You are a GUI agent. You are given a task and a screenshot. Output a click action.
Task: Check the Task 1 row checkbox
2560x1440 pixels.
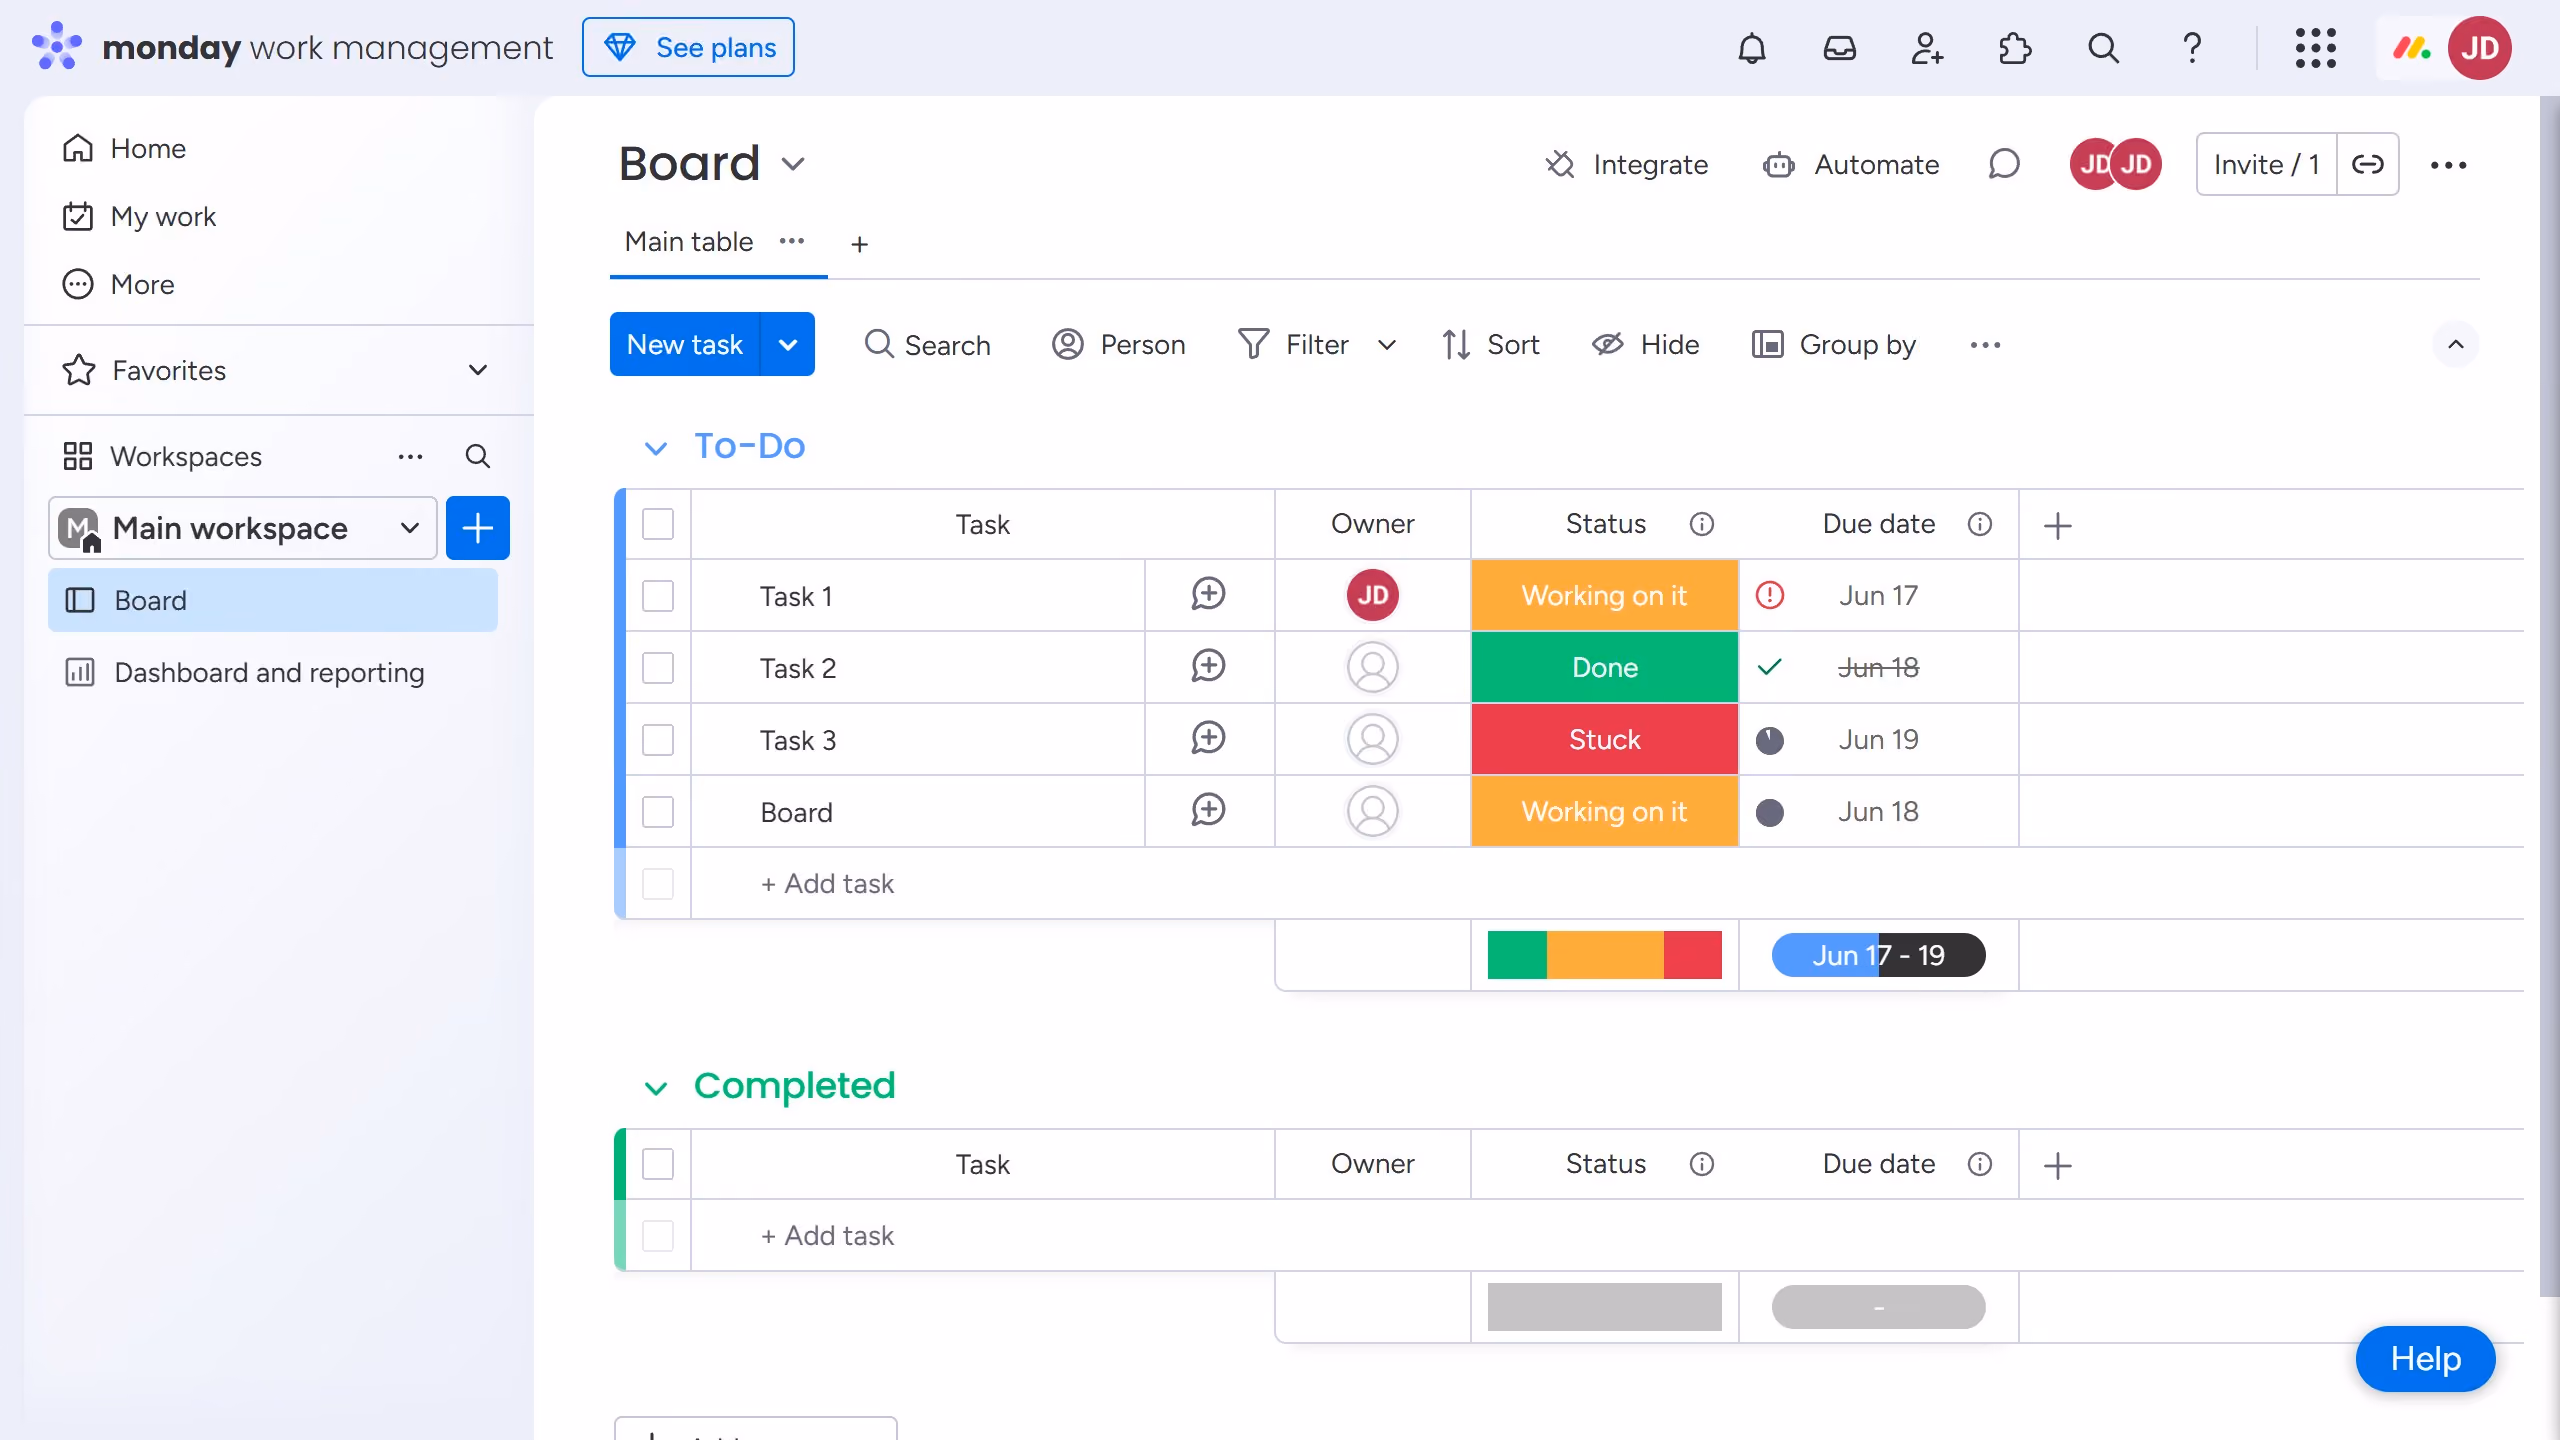pyautogui.click(x=658, y=596)
